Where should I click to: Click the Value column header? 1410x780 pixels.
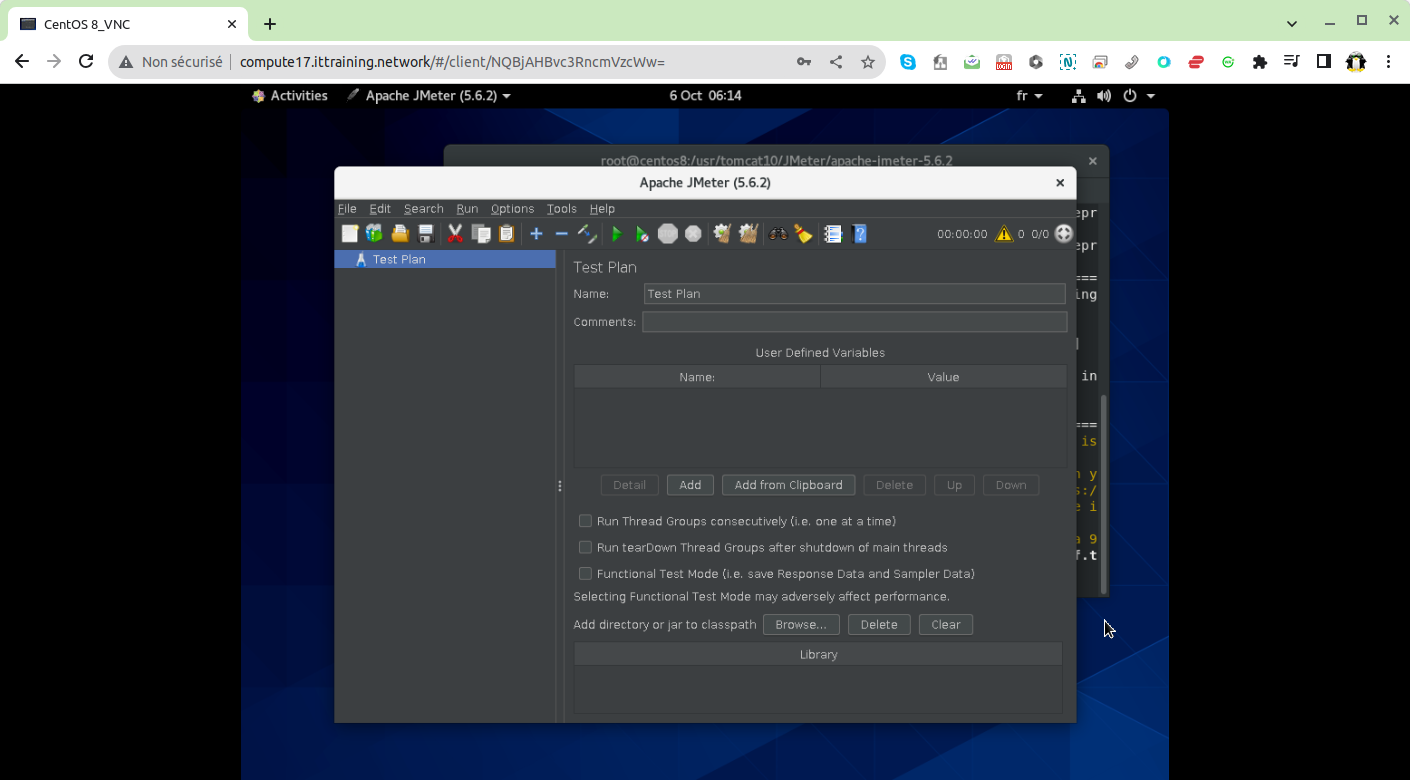tap(943, 377)
